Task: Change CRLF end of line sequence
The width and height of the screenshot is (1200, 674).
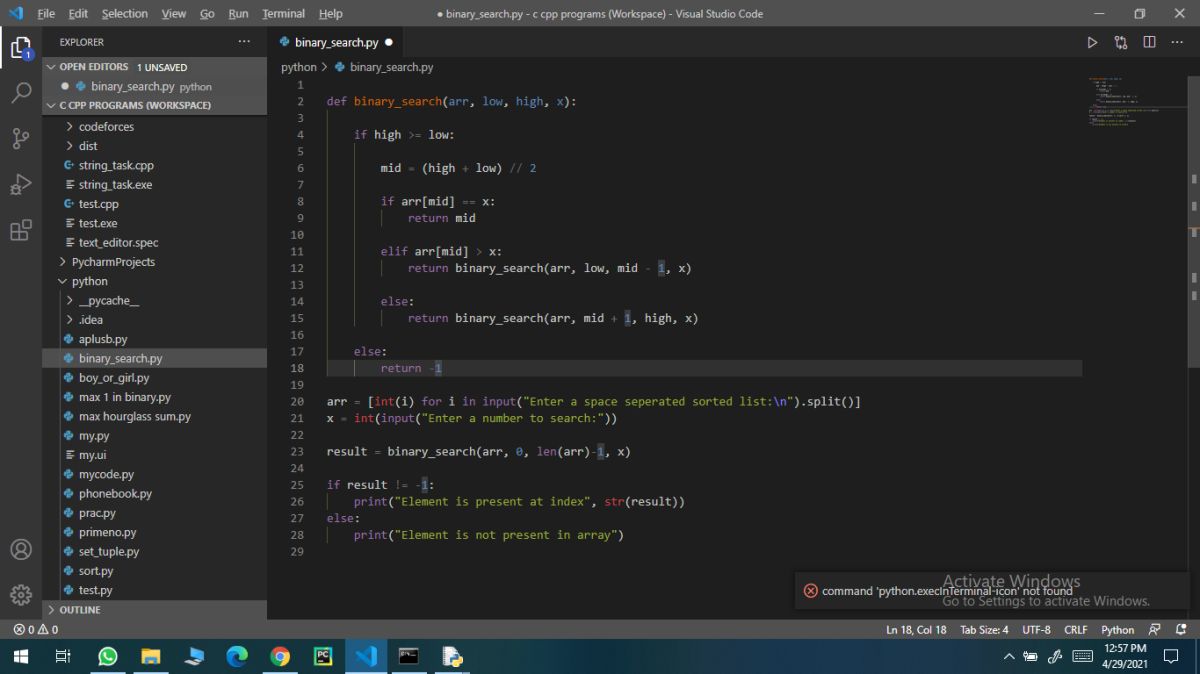Action: pyautogui.click(x=1075, y=630)
